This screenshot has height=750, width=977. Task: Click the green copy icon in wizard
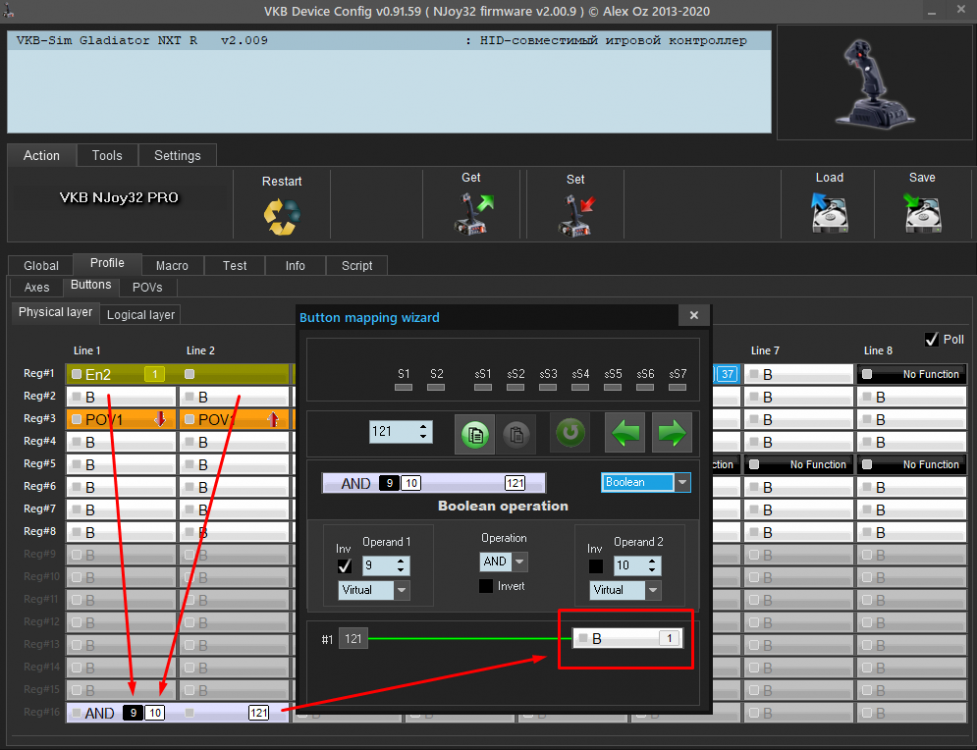pos(475,434)
